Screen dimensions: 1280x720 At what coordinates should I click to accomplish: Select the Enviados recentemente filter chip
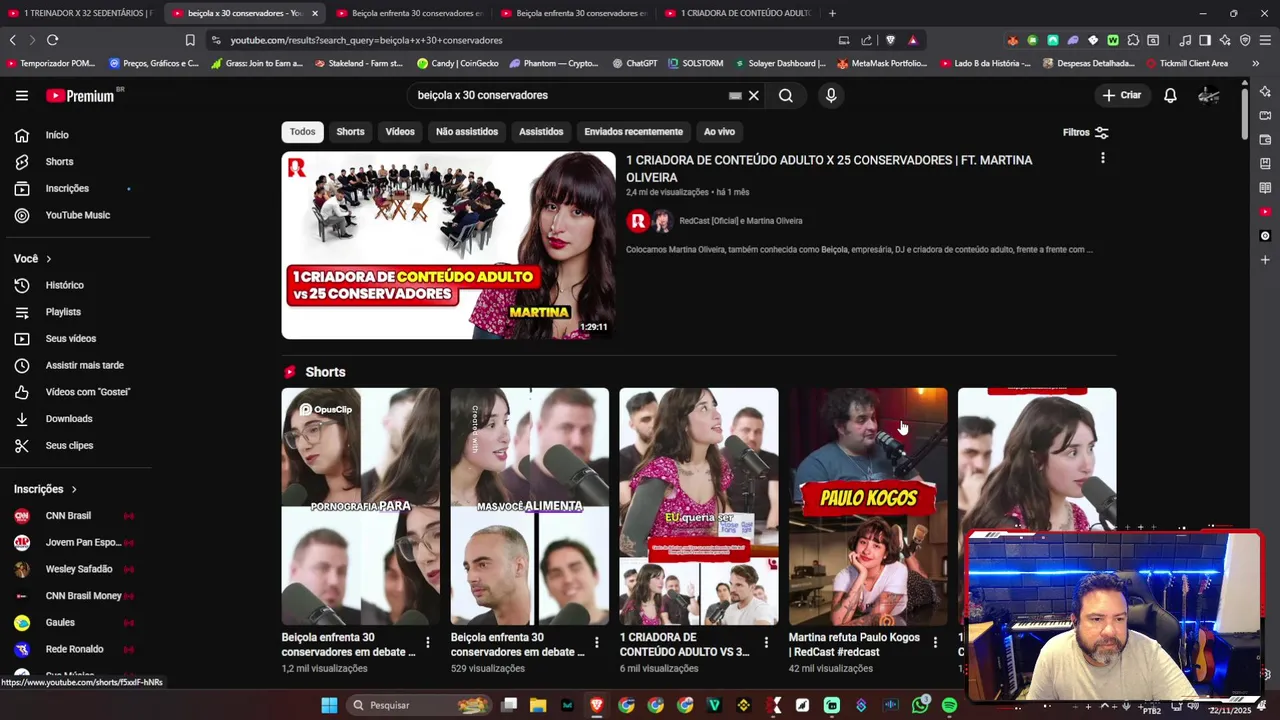point(633,132)
